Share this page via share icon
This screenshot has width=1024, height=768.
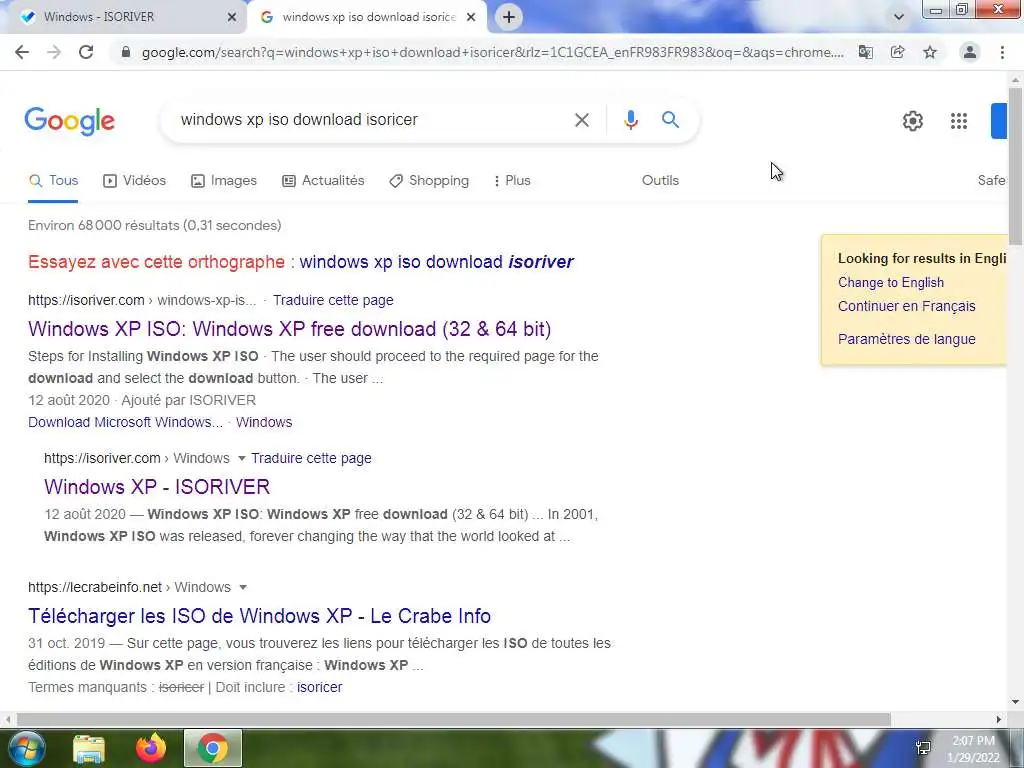(898, 52)
